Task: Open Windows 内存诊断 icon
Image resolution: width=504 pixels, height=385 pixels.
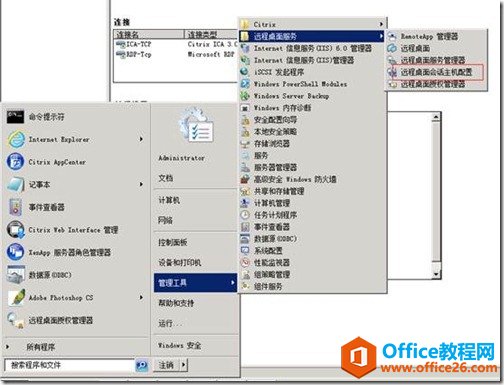Action: (x=245, y=108)
